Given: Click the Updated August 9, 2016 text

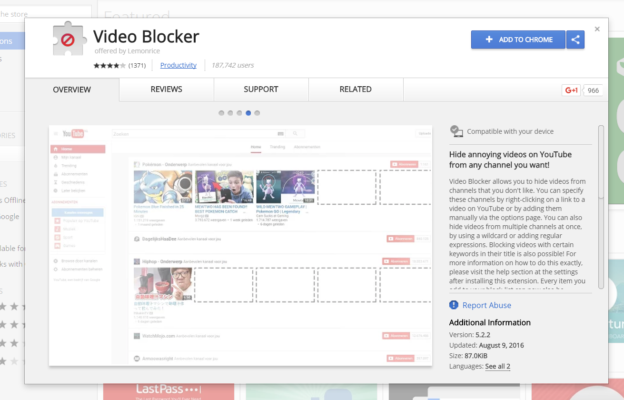Looking at the screenshot, I should (486, 345).
